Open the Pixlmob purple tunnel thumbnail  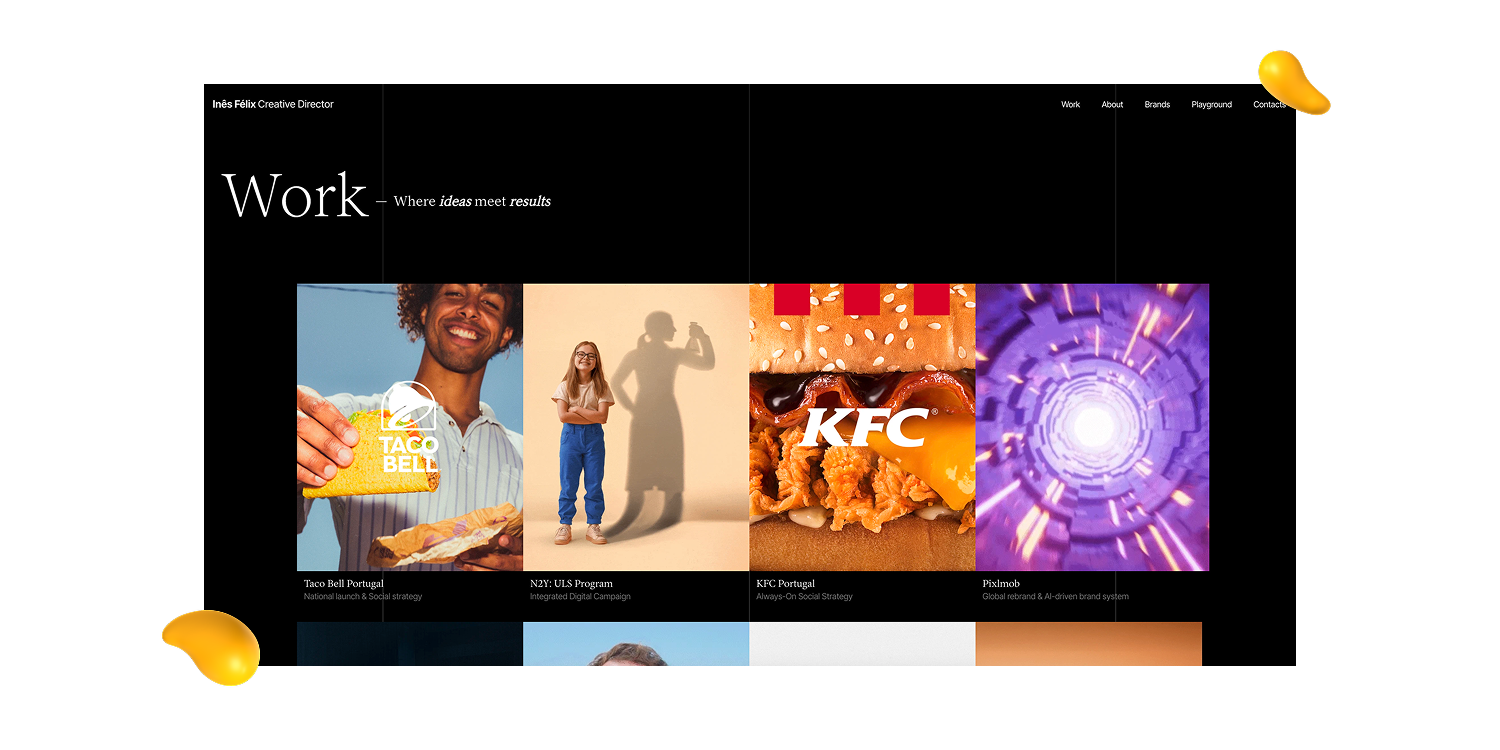[x=1092, y=427]
